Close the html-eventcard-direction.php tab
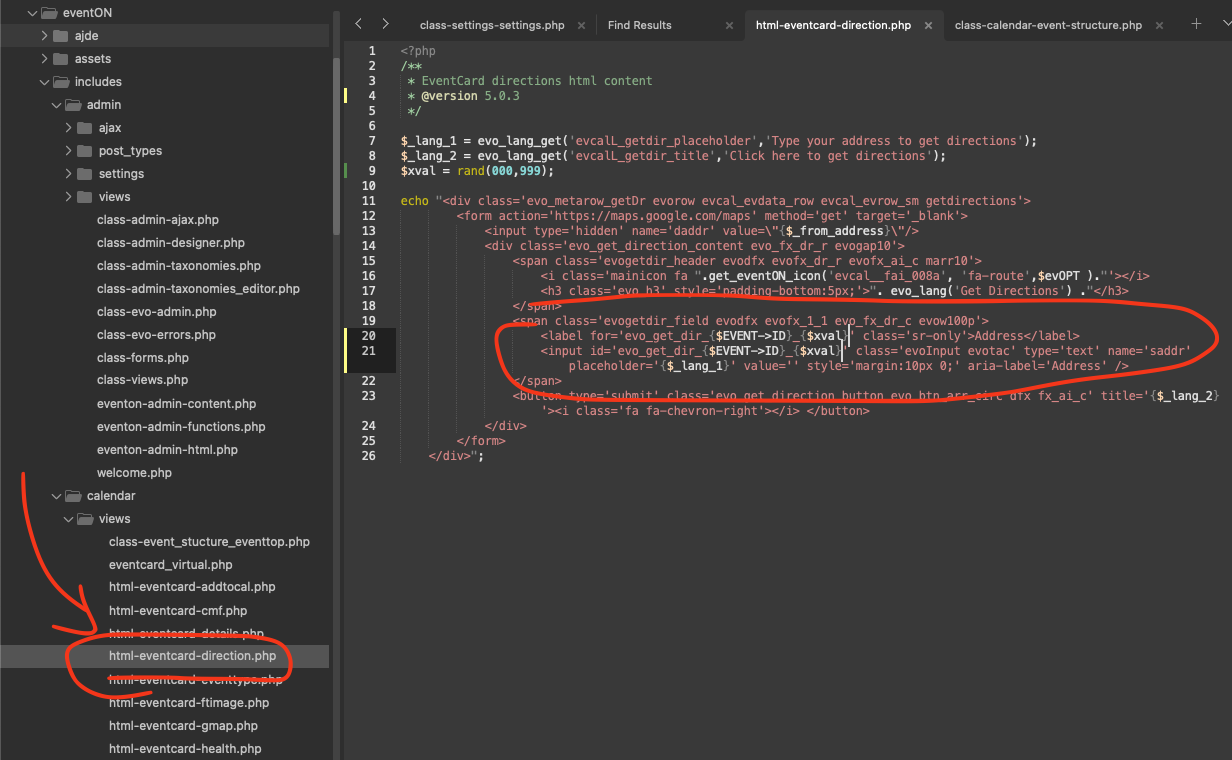 pyautogui.click(x=928, y=25)
